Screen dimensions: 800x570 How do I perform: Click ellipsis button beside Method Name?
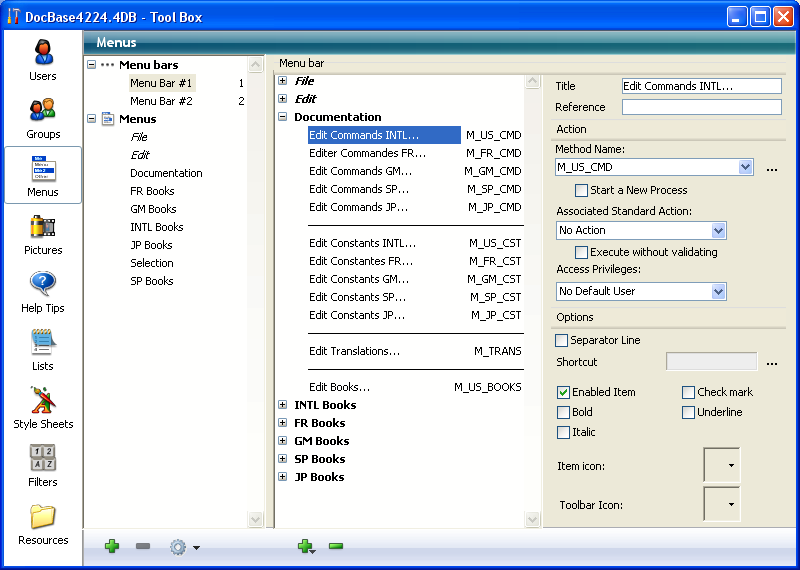coord(772,170)
